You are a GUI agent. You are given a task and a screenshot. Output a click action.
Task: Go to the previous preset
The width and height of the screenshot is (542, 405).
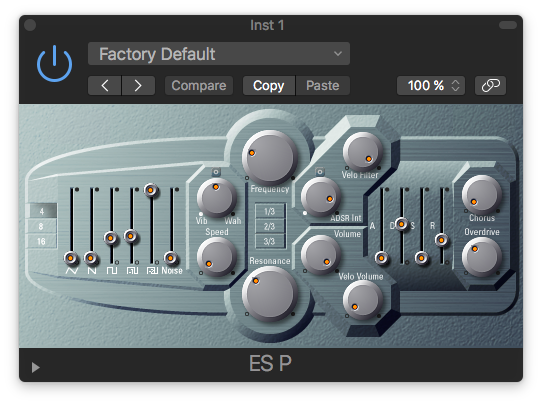(x=105, y=85)
